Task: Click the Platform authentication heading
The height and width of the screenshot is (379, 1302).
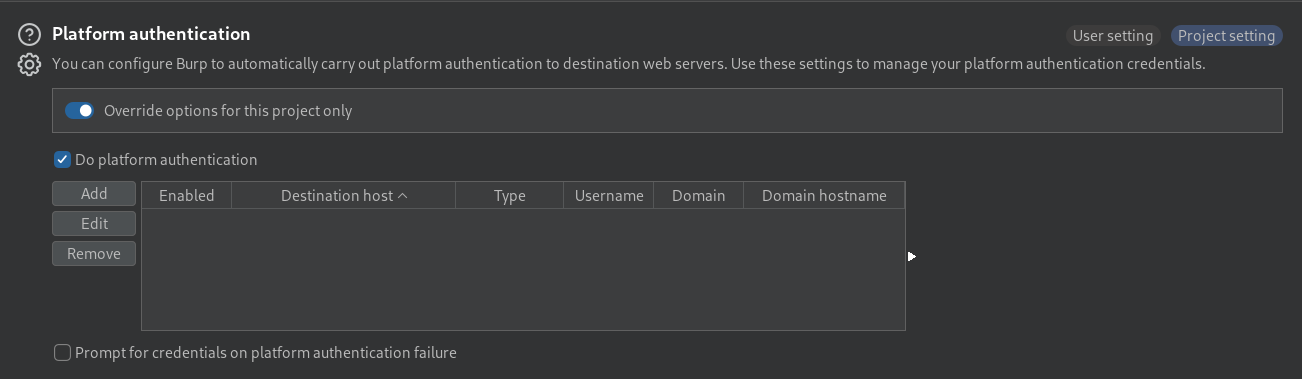Action: click(x=151, y=34)
